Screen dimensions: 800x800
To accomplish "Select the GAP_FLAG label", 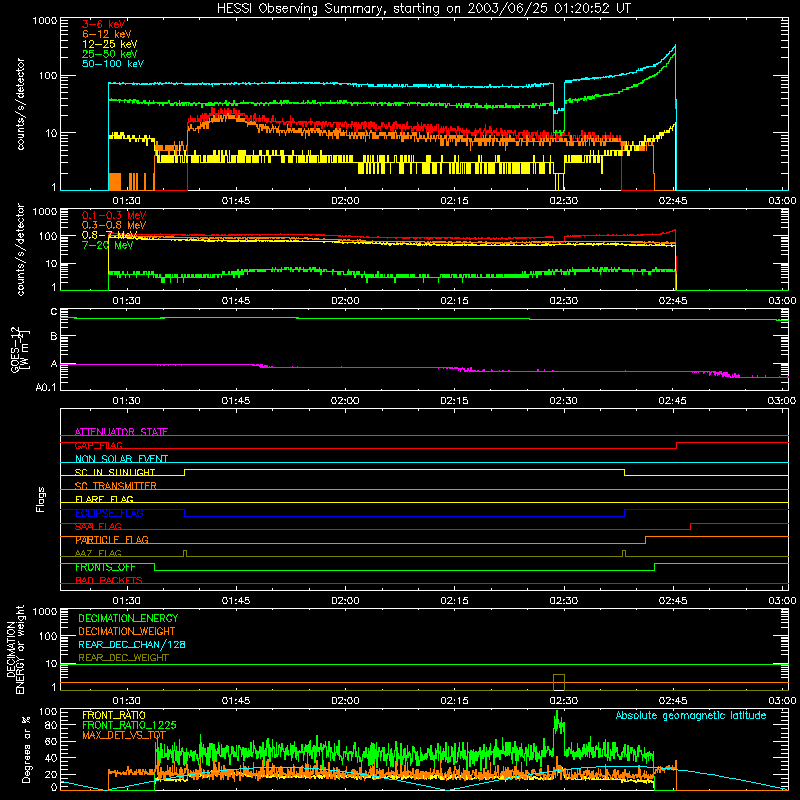I will click(98, 445).
